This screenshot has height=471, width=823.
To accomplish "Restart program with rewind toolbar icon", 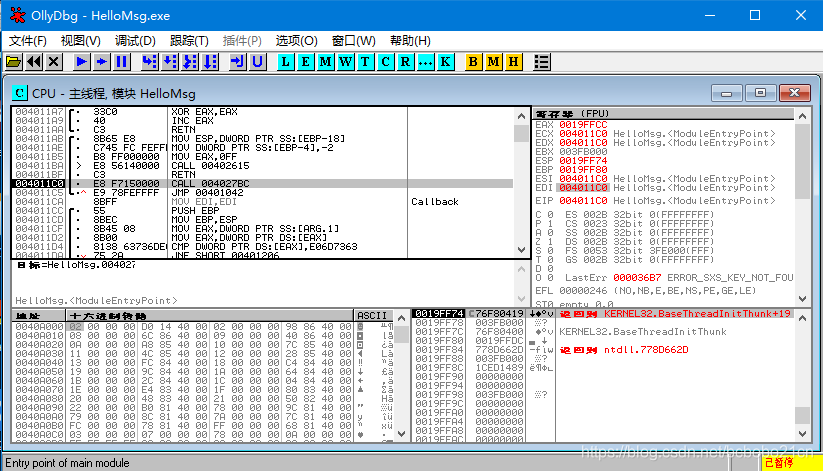I will [x=34, y=62].
